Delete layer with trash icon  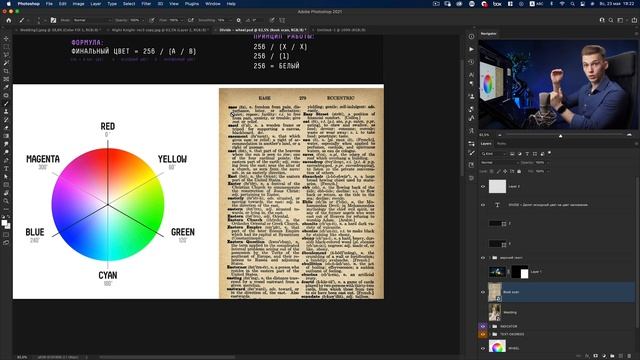pos(630,356)
